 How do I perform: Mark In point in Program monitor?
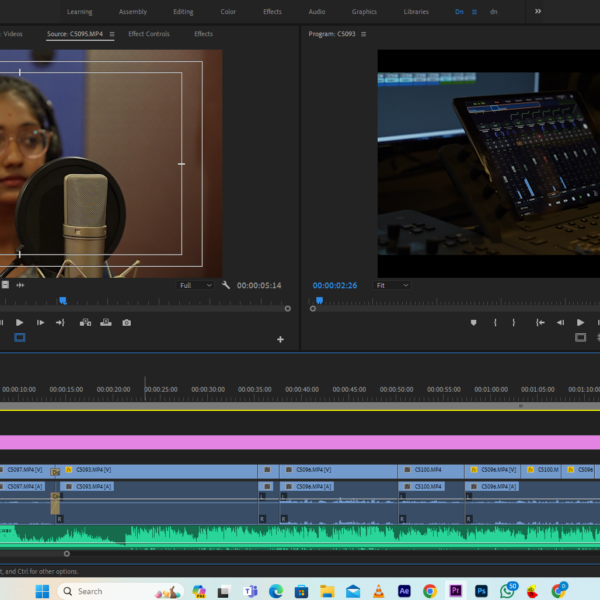[495, 323]
